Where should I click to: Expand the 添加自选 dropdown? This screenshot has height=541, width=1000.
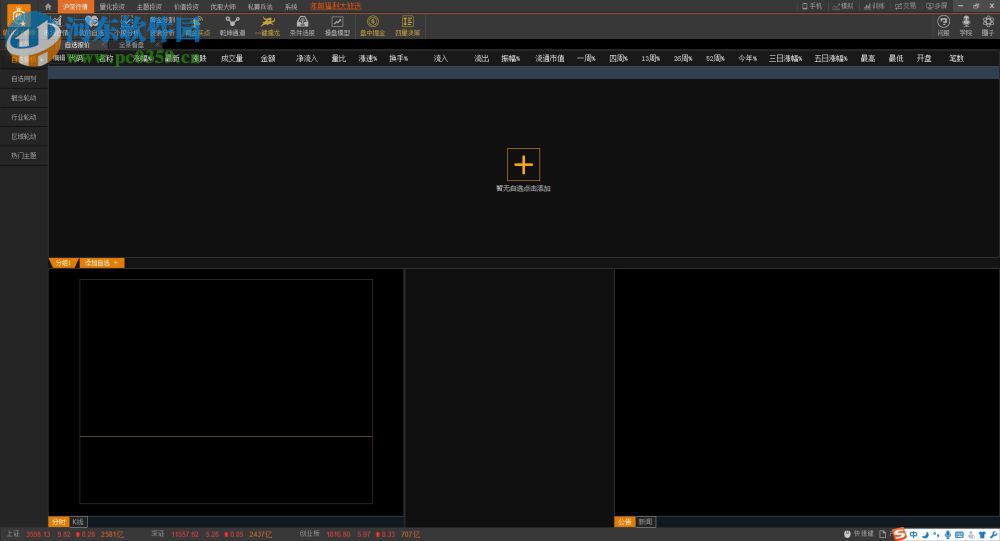[x=101, y=263]
